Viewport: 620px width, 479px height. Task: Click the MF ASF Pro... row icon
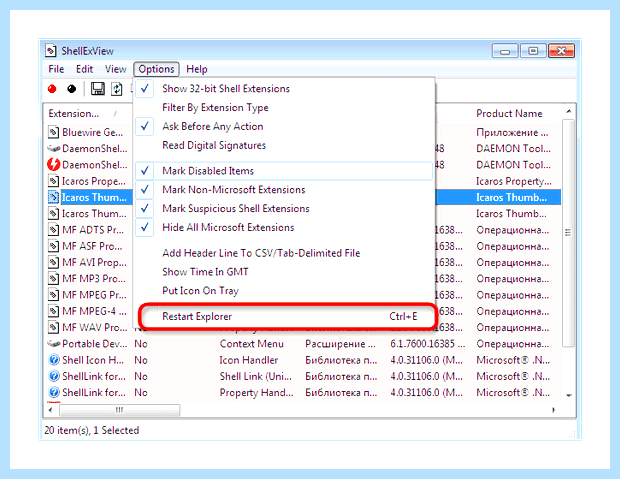coord(53,246)
